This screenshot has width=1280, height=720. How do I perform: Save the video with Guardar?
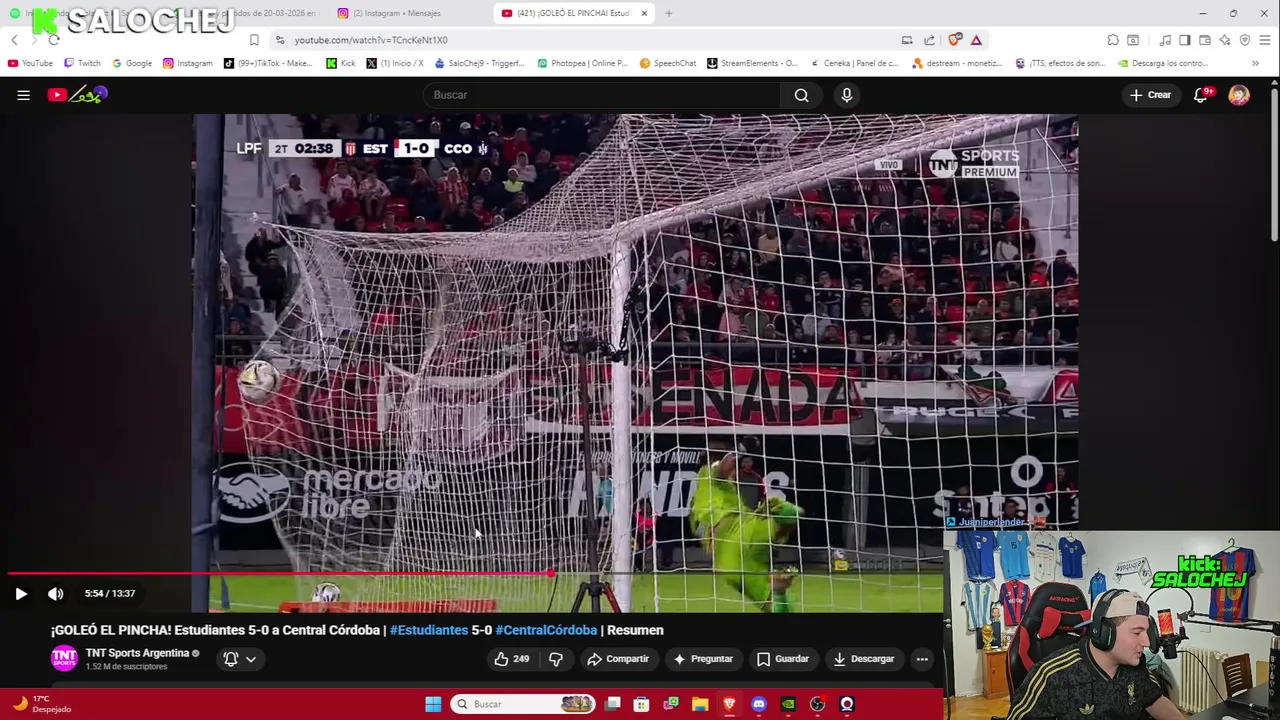coord(783,659)
